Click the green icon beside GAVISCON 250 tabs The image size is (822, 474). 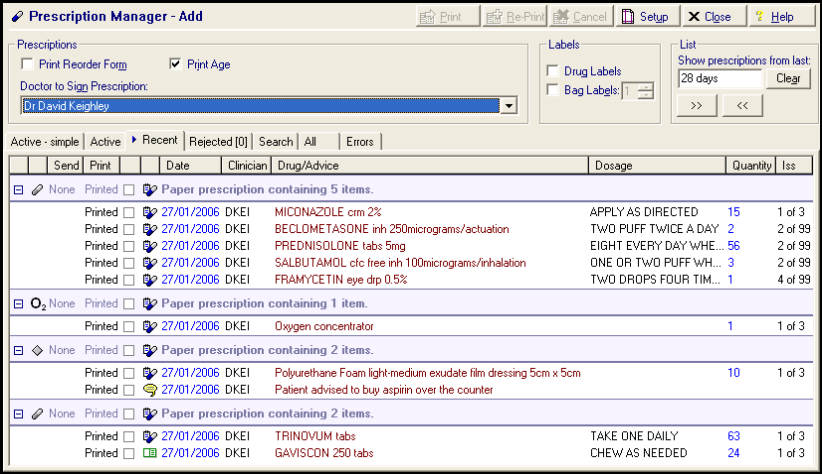[150, 453]
